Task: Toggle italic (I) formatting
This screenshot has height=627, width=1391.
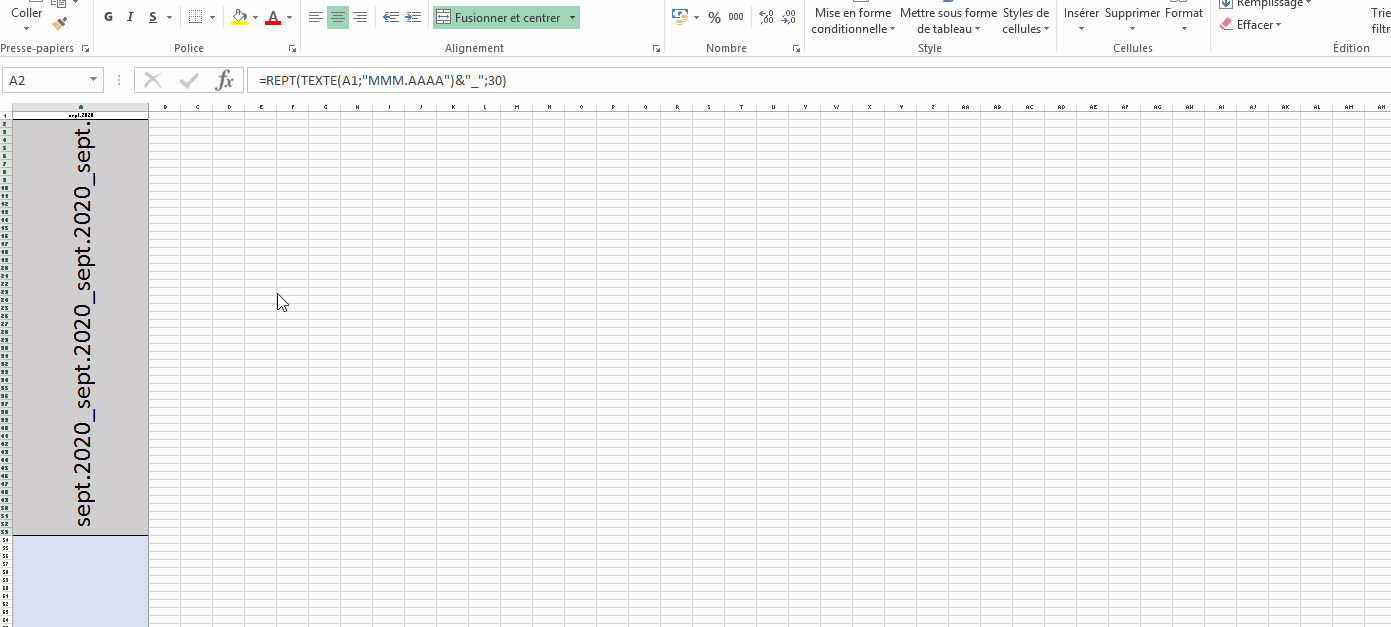Action: click(131, 18)
